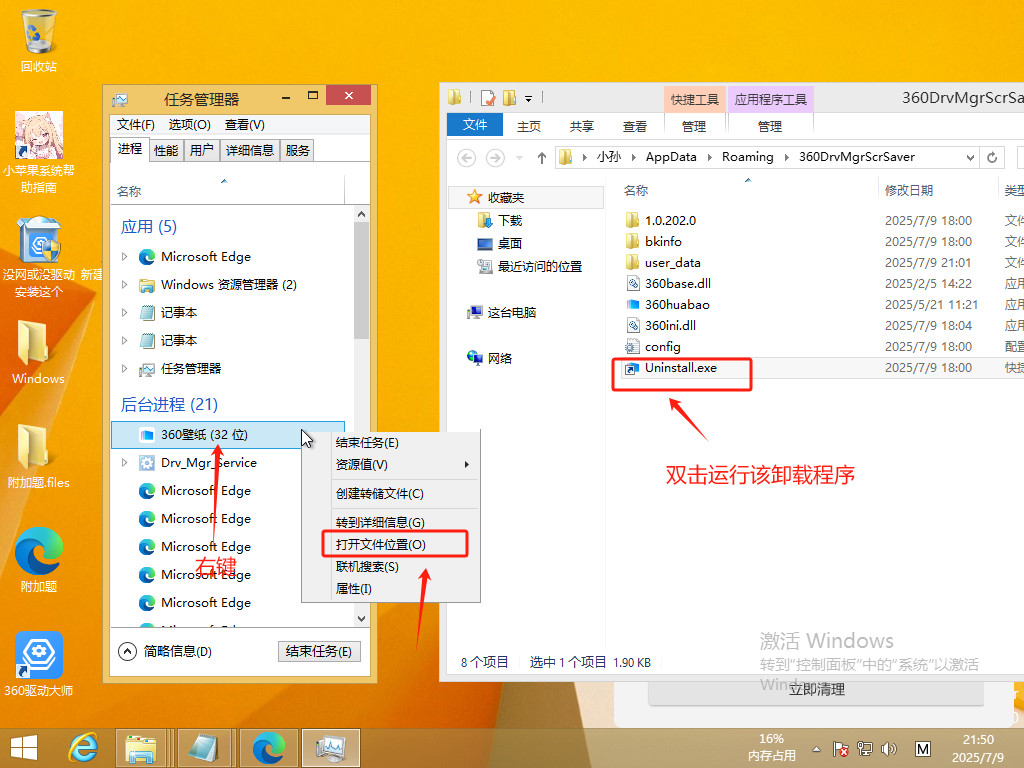This screenshot has width=1024, height=768.
Task: Sort files by the 修改日期 column header
Action: 908,191
